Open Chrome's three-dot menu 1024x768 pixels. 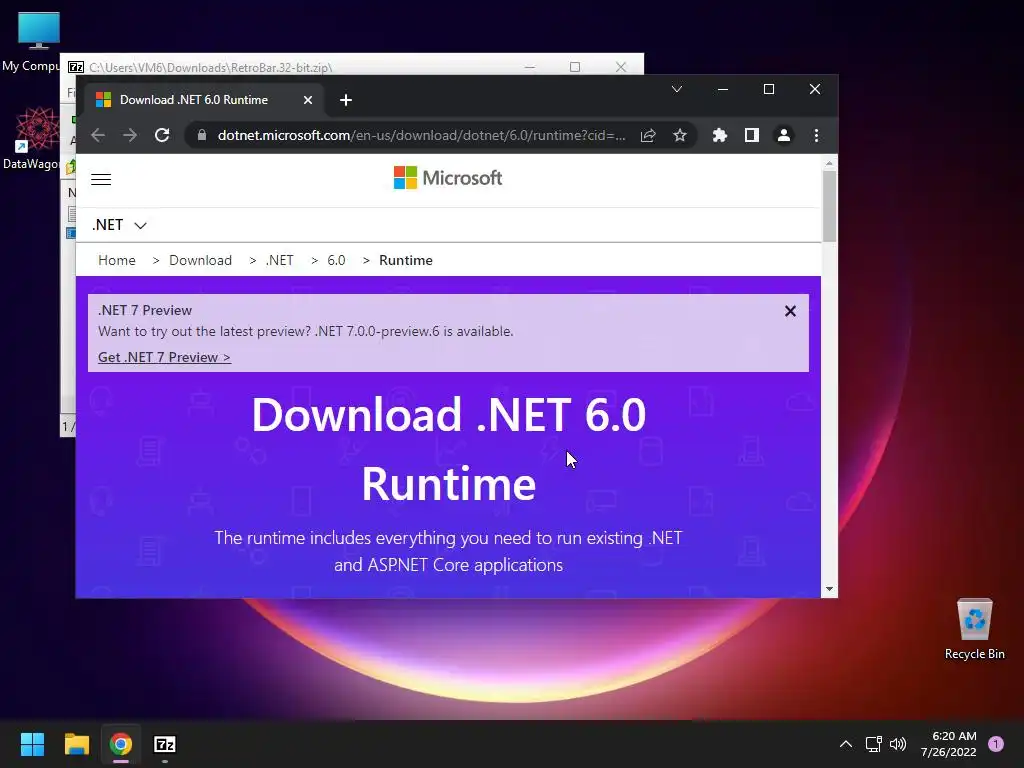(x=816, y=135)
